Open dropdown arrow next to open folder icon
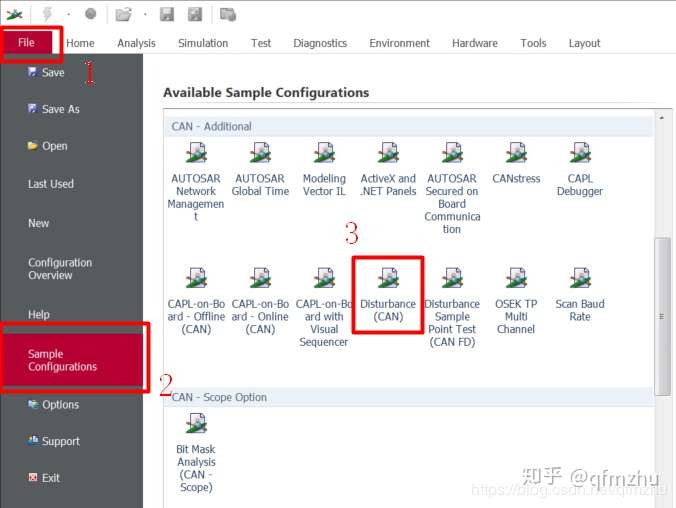This screenshot has width=676, height=508. point(145,15)
